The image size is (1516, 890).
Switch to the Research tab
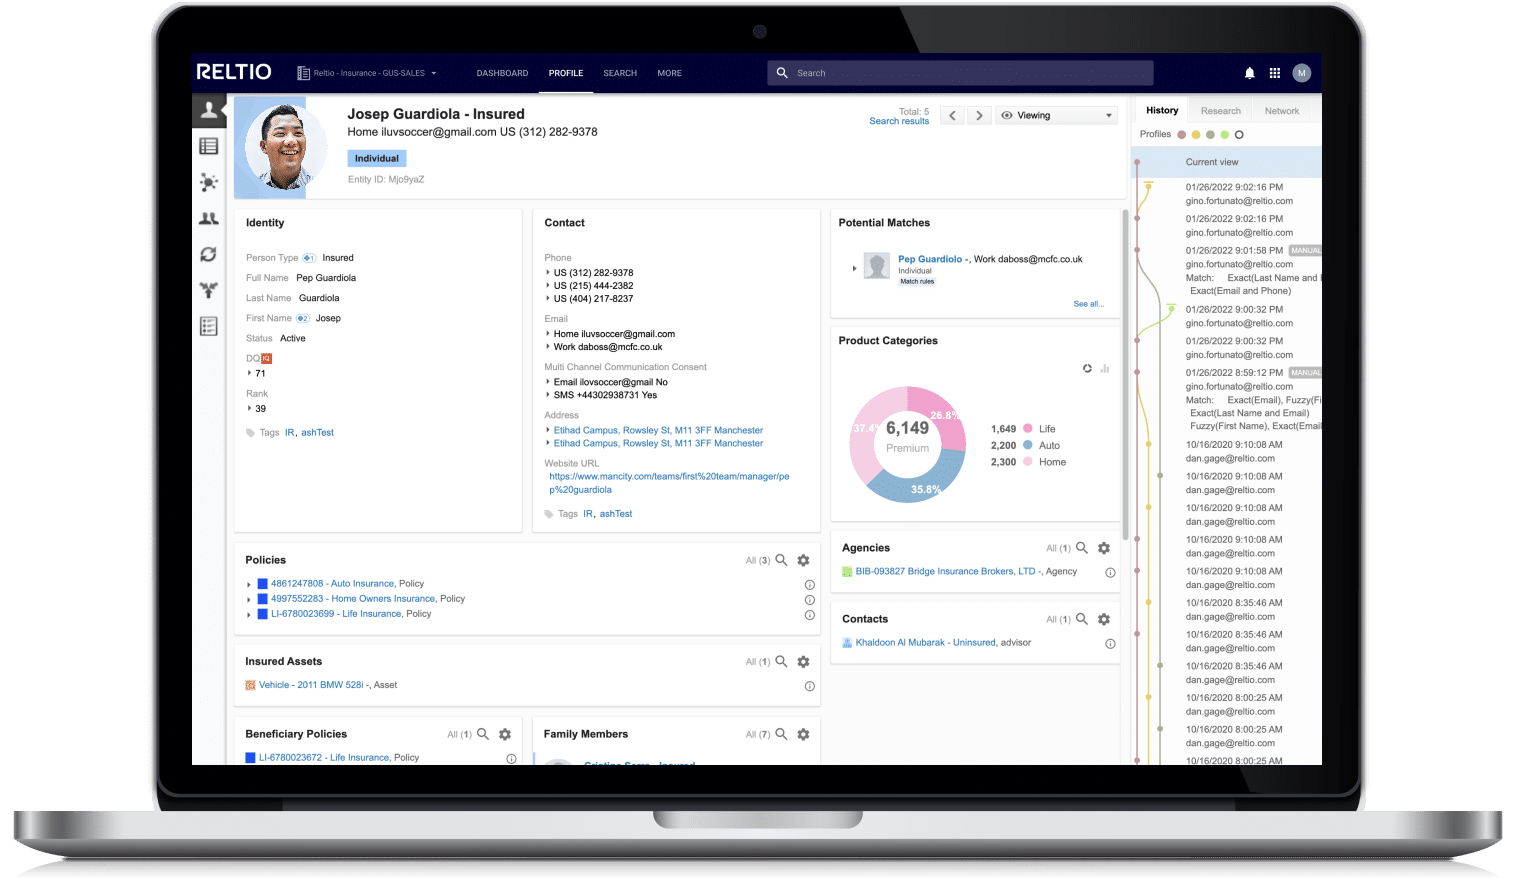(x=1221, y=111)
